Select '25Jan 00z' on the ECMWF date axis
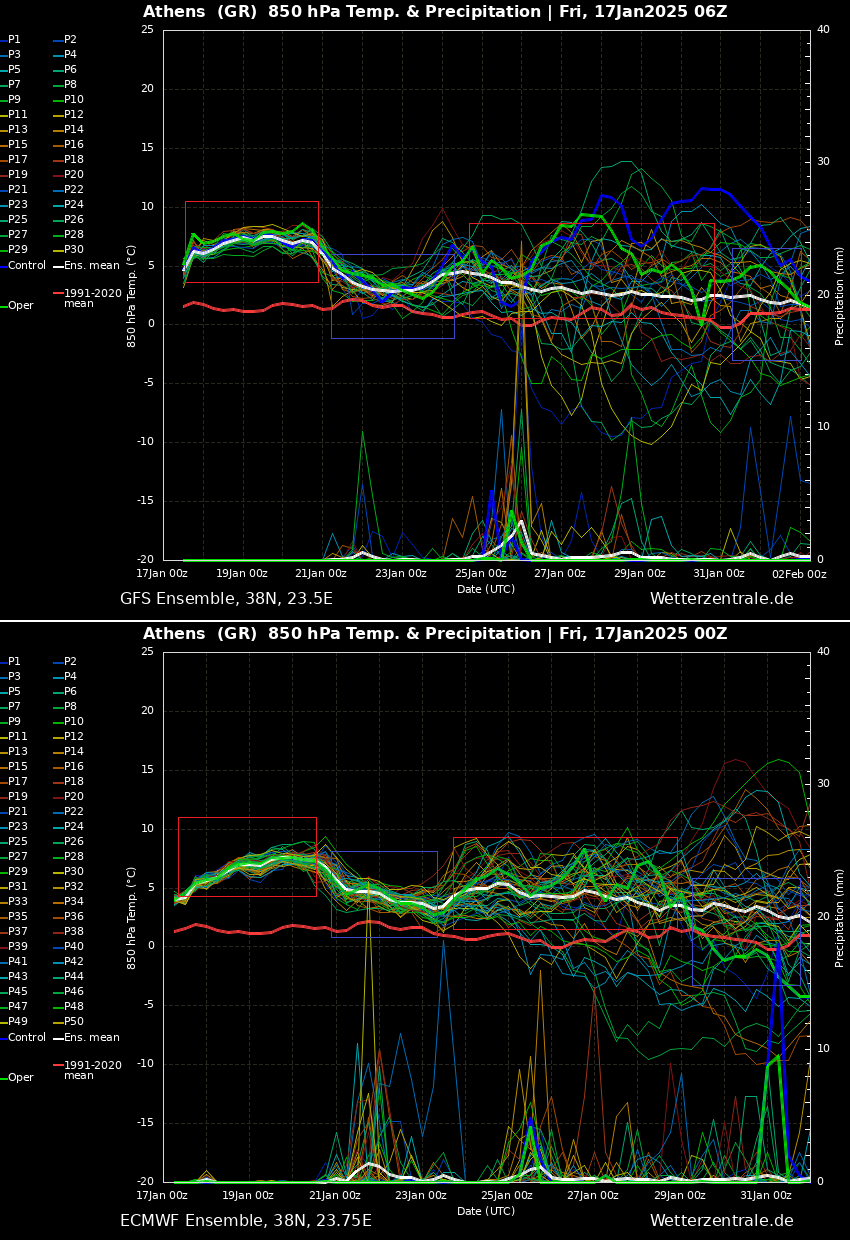Image resolution: width=850 pixels, height=1240 pixels. 507,1195
